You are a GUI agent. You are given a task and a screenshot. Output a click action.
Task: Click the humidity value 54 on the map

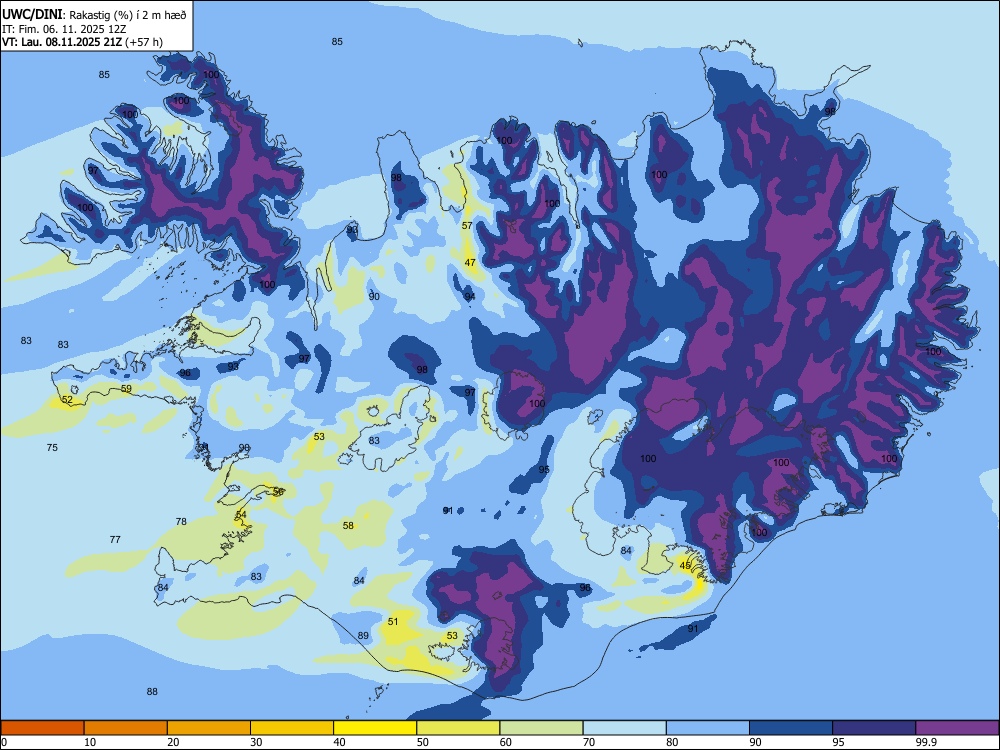pos(241,515)
